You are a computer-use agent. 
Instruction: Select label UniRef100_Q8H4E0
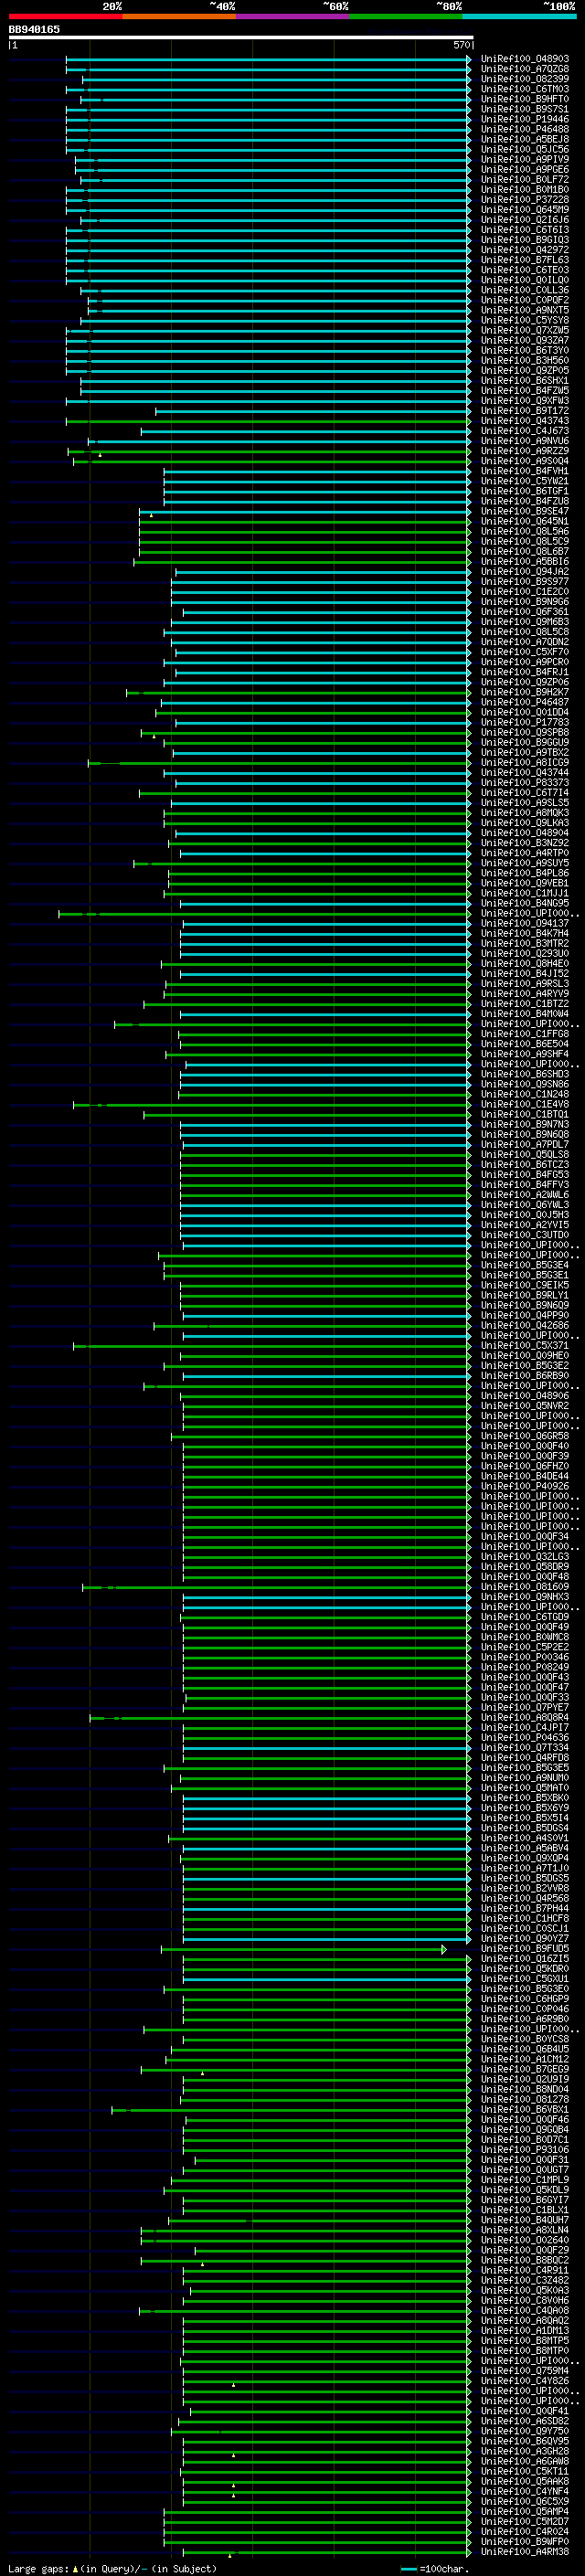pyautogui.click(x=525, y=963)
